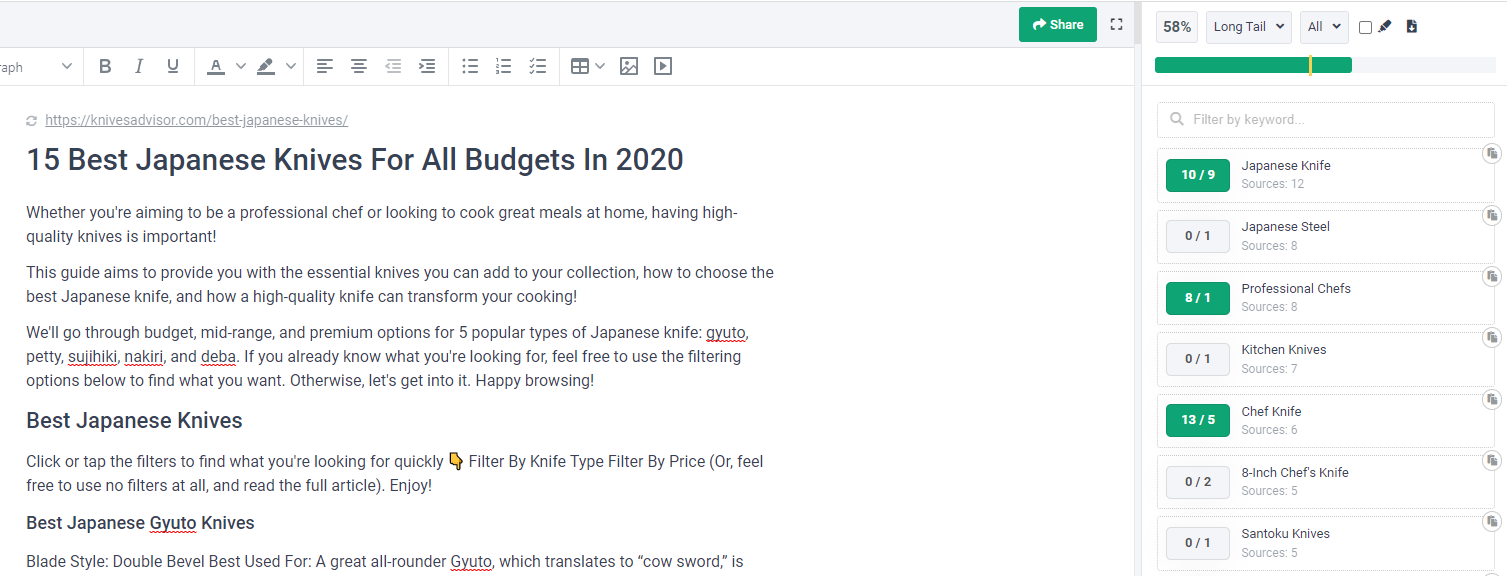
Task: Apply checklist formatting
Action: (537, 66)
